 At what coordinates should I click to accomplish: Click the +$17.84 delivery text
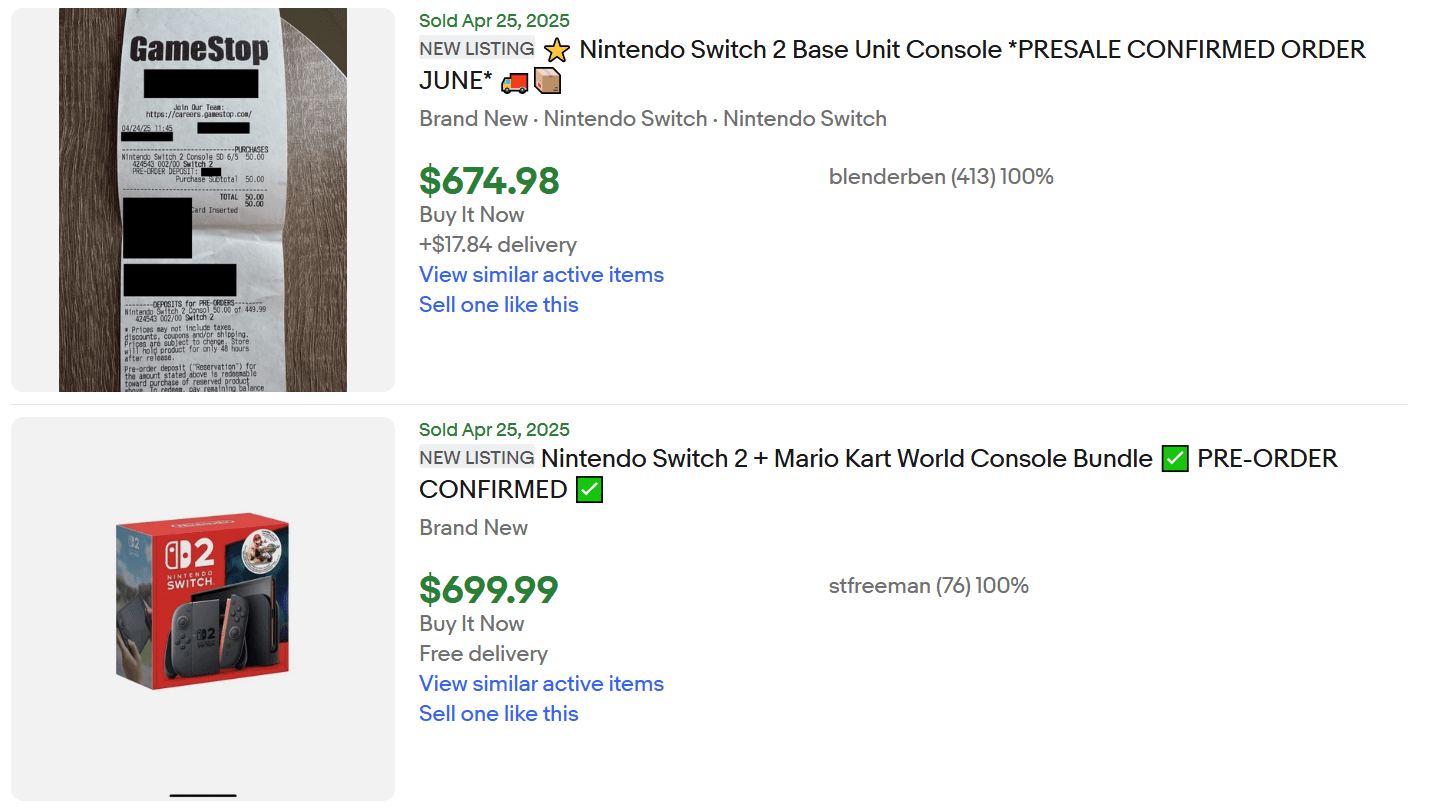point(498,244)
